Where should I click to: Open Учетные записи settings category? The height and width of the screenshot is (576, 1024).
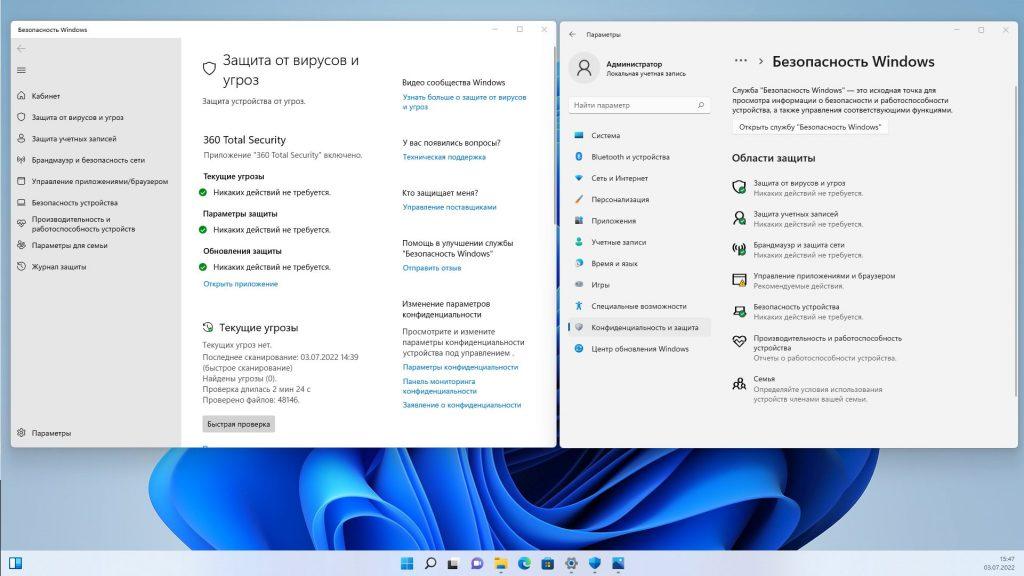click(x=639, y=242)
